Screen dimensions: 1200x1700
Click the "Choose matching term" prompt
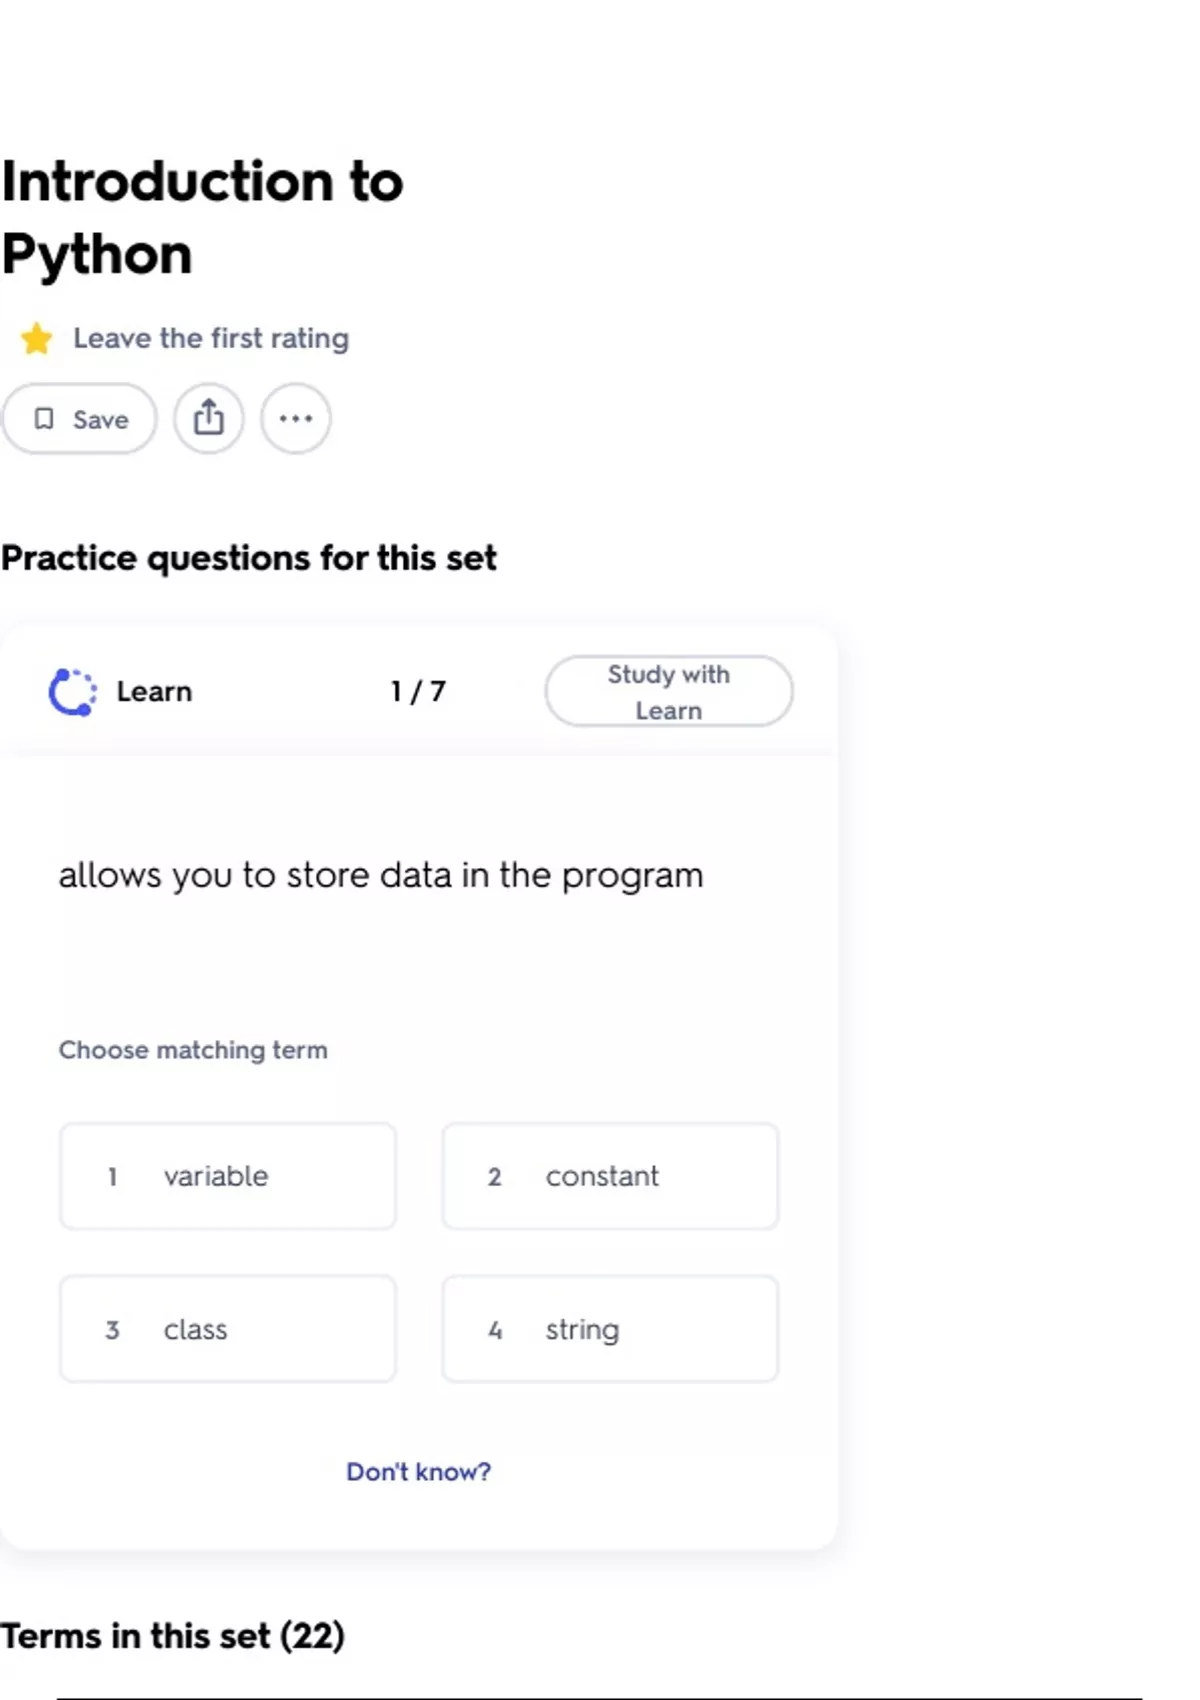tap(193, 1050)
